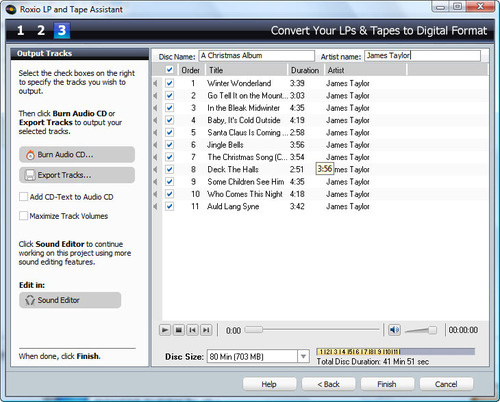Image resolution: width=500 pixels, height=402 pixels.
Task: Click The Christmas Song track title
Action: [x=247, y=157]
